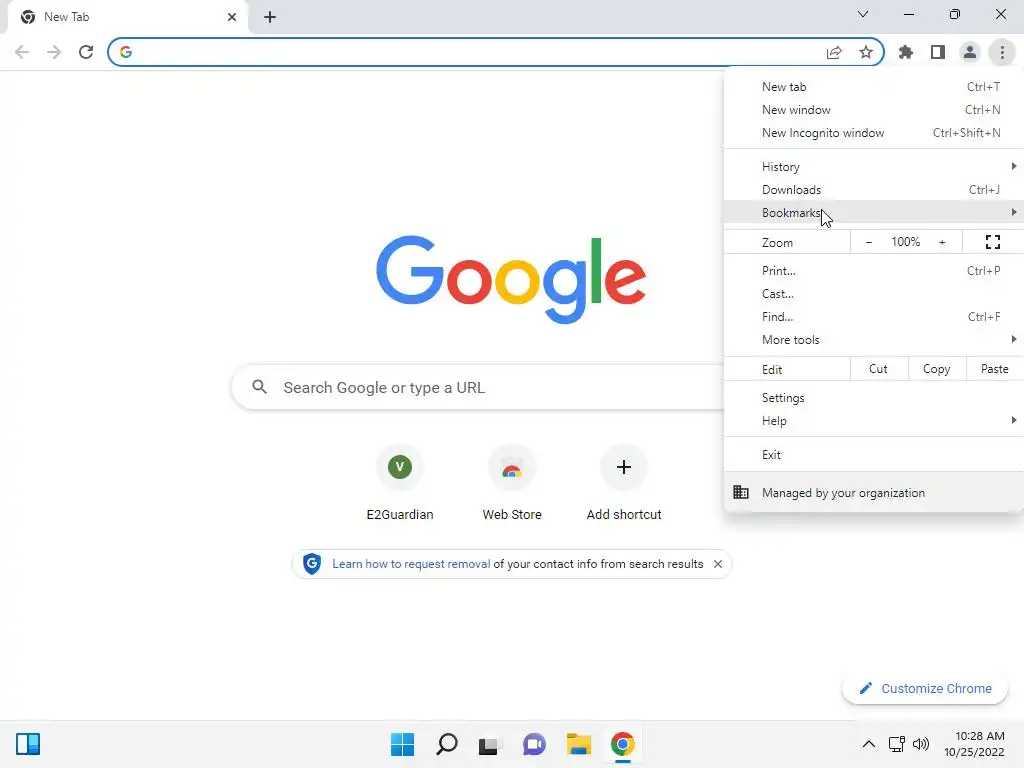Click the Cut button
This screenshot has height=768, width=1024.
(878, 369)
